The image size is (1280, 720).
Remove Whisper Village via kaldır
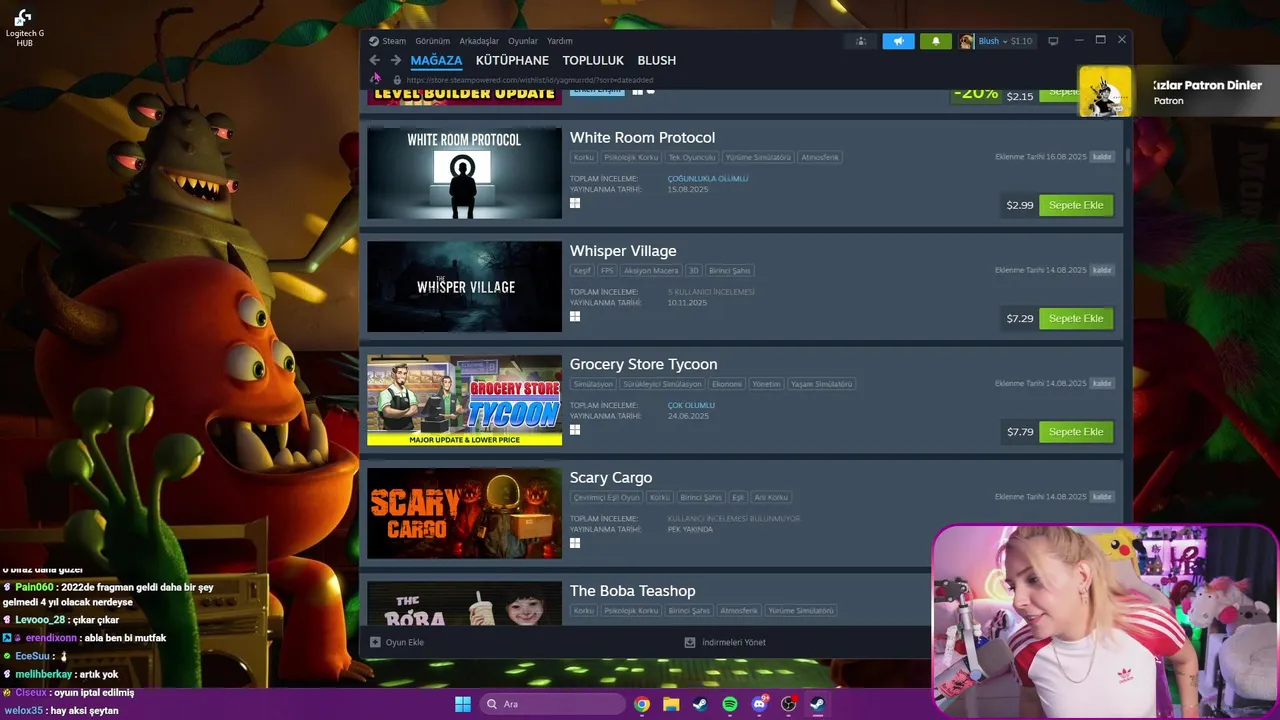(1102, 270)
